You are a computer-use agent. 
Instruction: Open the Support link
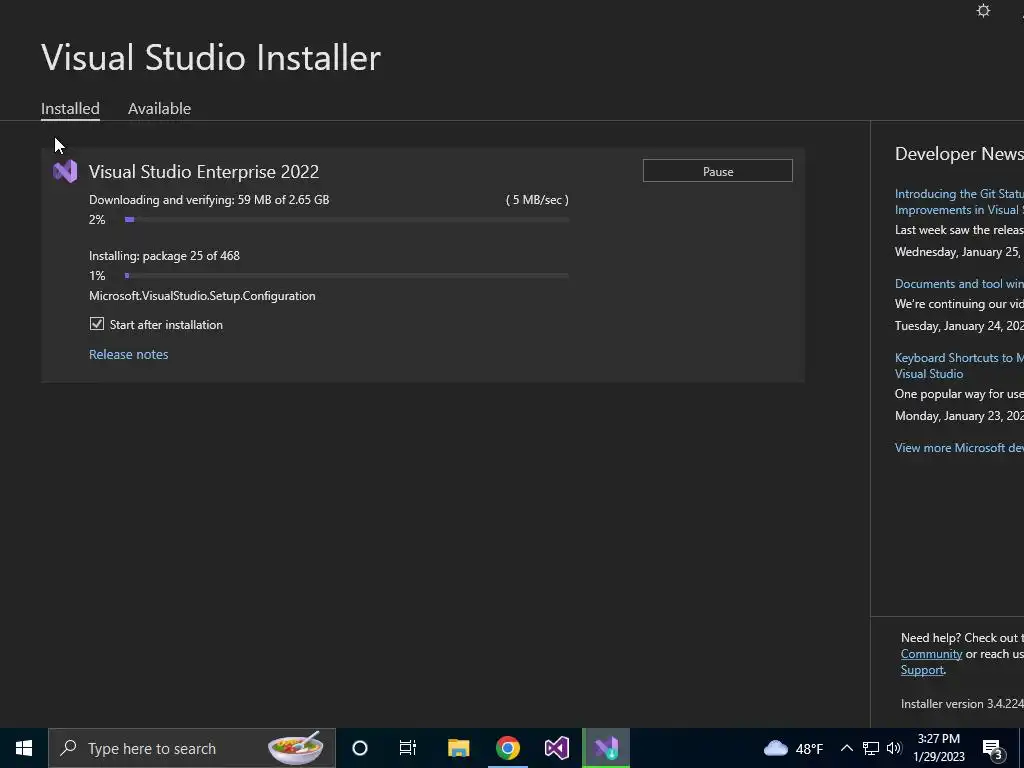(x=922, y=669)
